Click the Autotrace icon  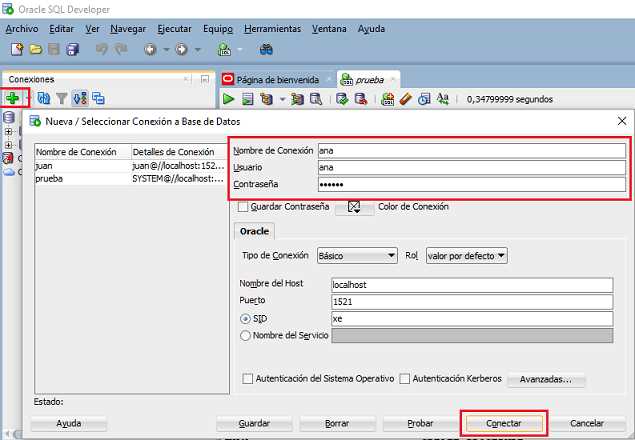[x=297, y=99]
